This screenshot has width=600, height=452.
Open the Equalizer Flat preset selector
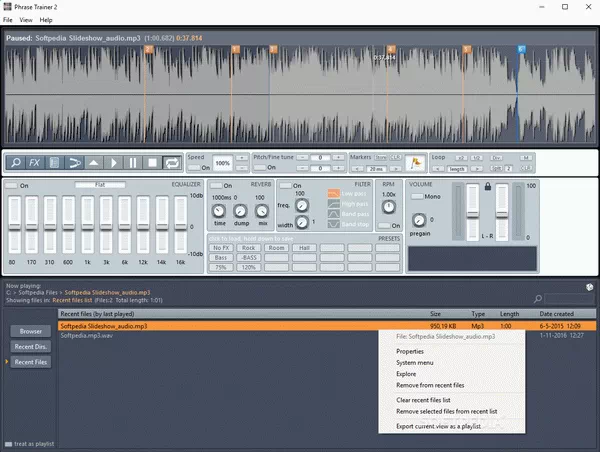100,185
